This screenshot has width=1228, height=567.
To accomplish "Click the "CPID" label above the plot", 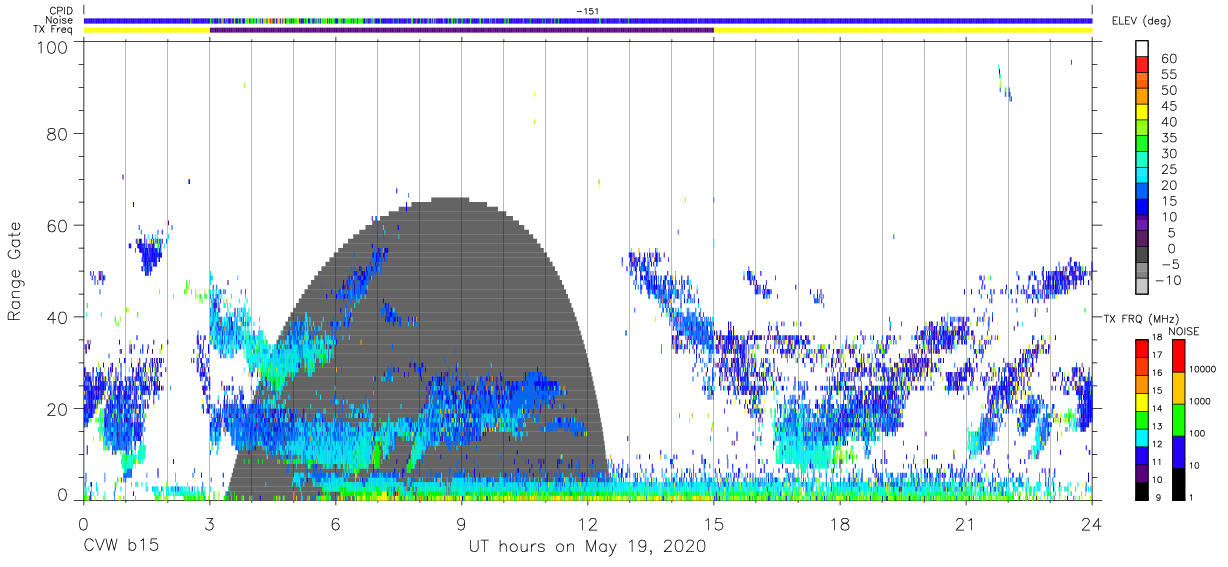I will click(x=60, y=10).
